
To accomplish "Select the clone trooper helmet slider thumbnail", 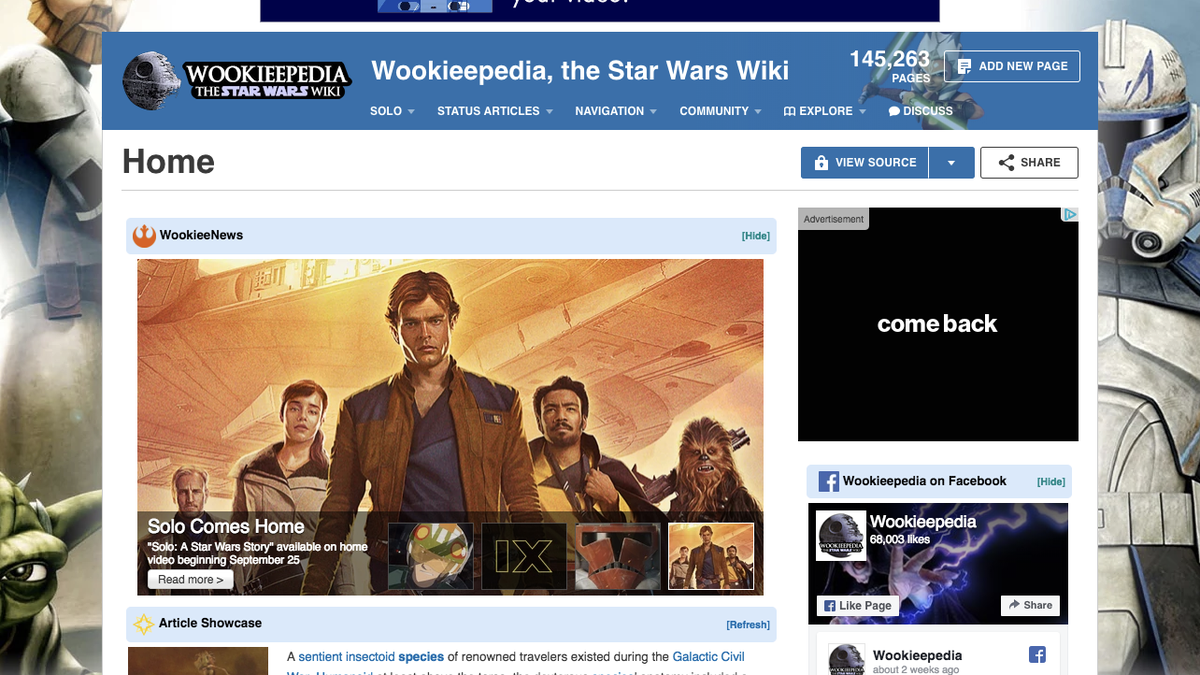I will [x=618, y=558].
